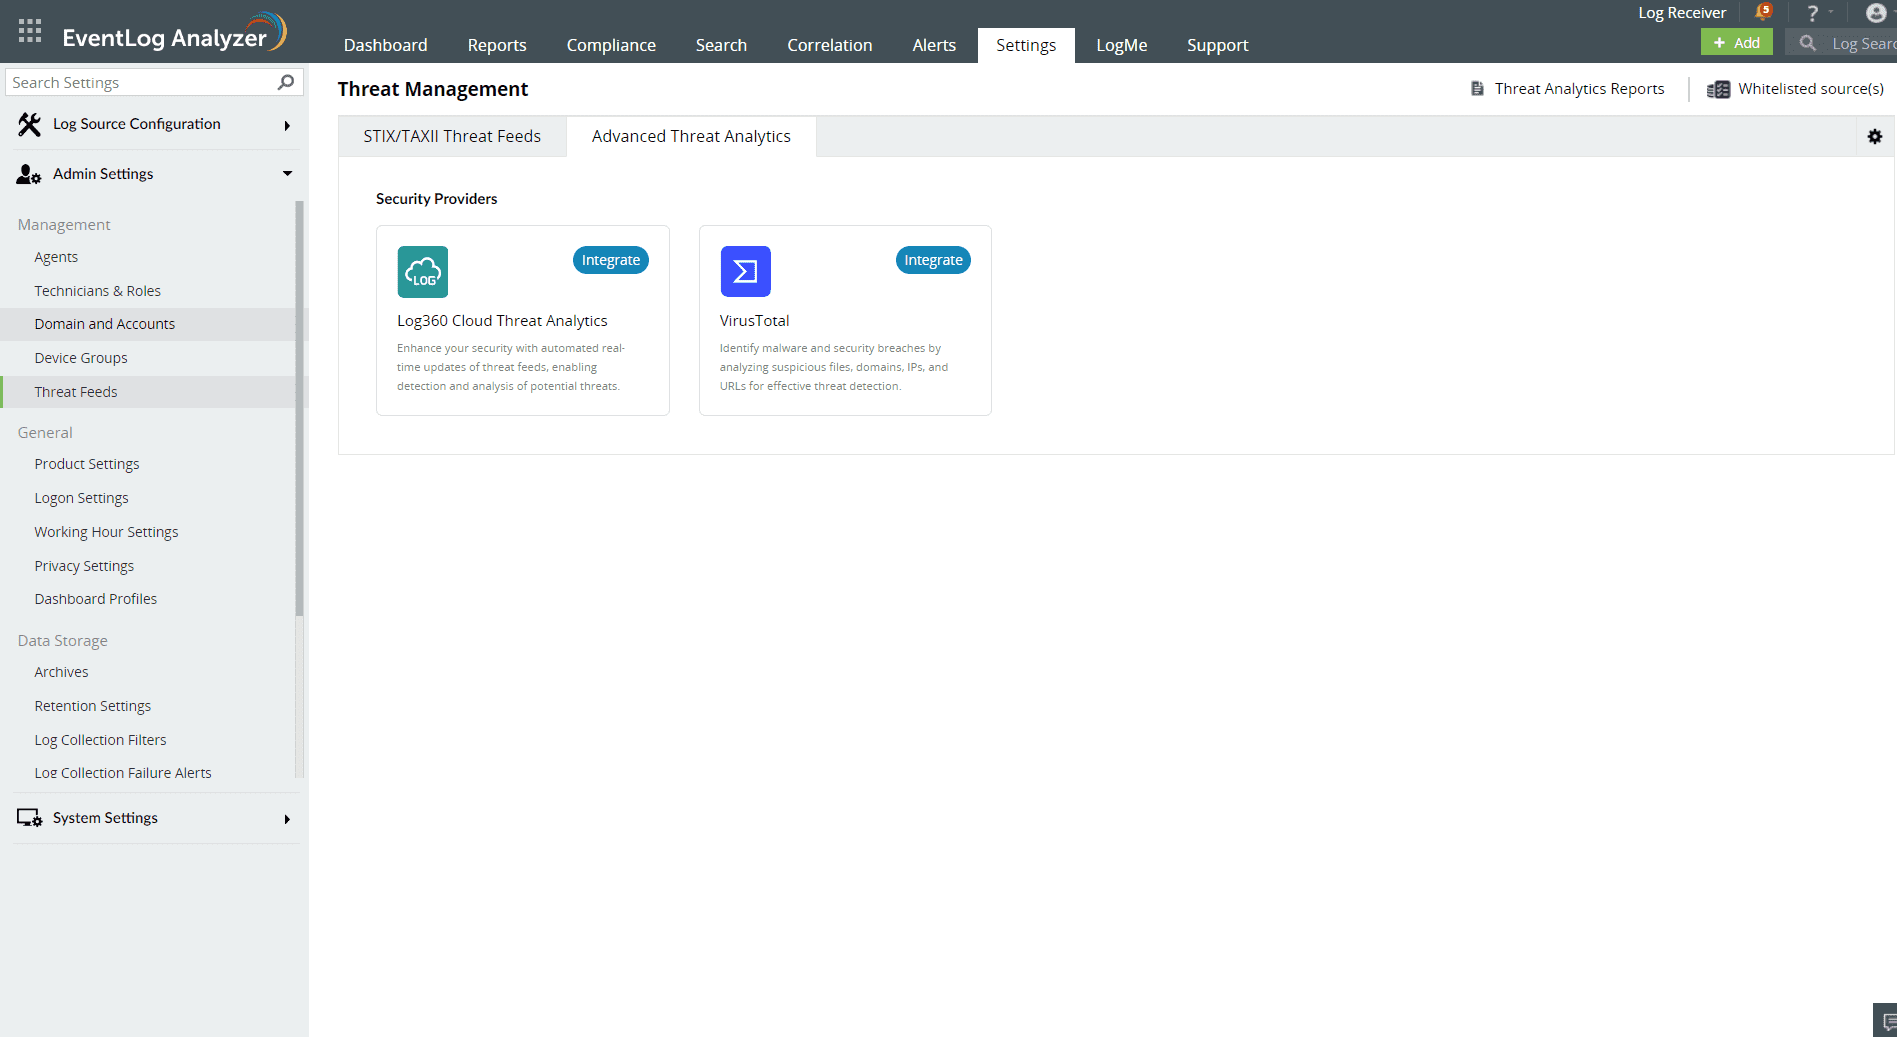This screenshot has width=1897, height=1037.
Task: Click the settings gear in Threat Management panel
Action: (x=1875, y=136)
